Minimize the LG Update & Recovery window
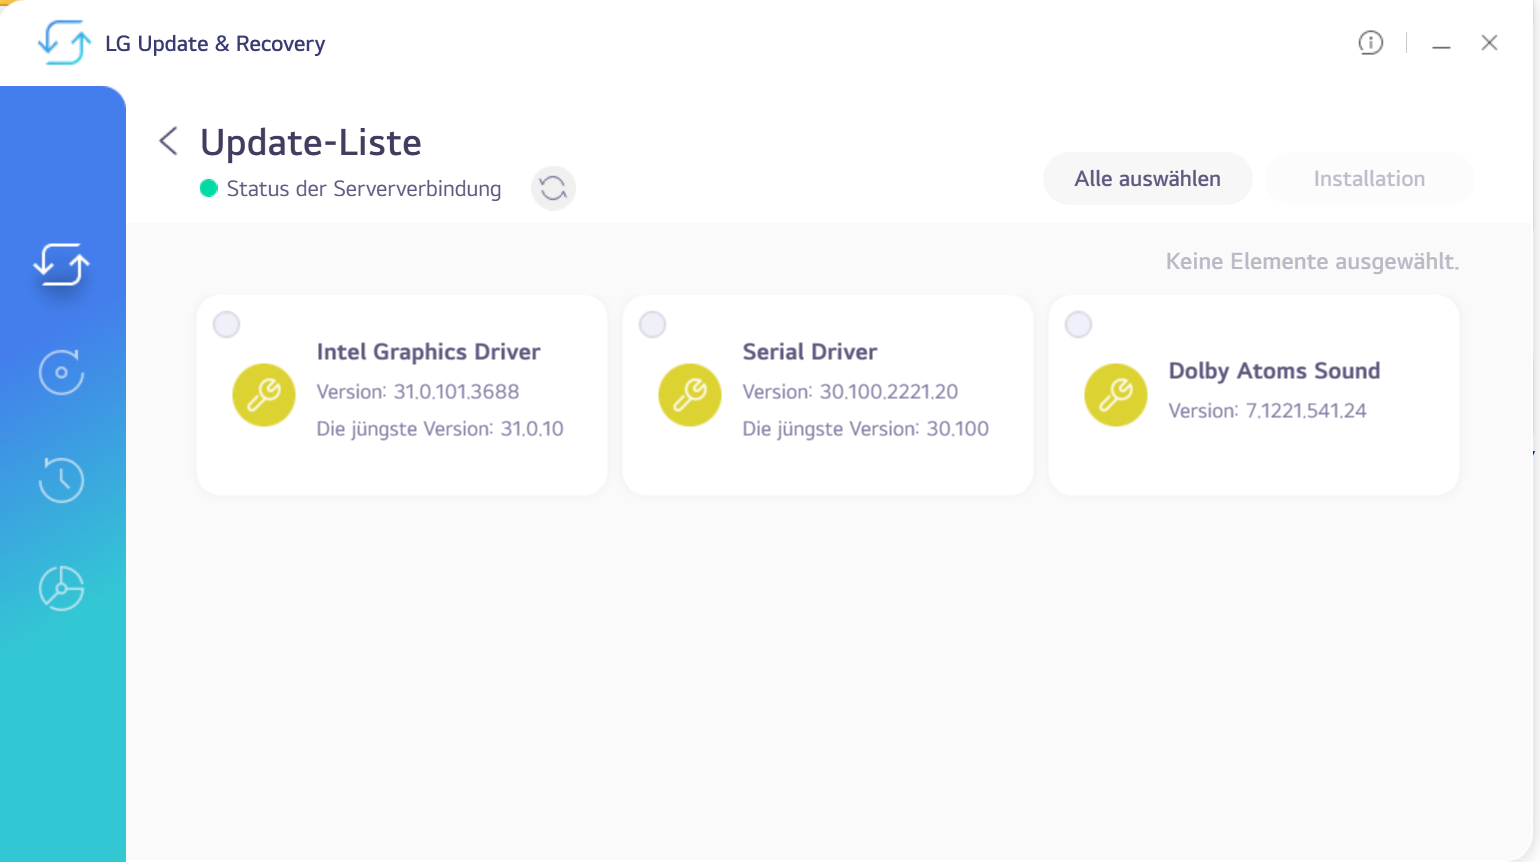Viewport: 1540px width, 862px height. pyautogui.click(x=1441, y=45)
